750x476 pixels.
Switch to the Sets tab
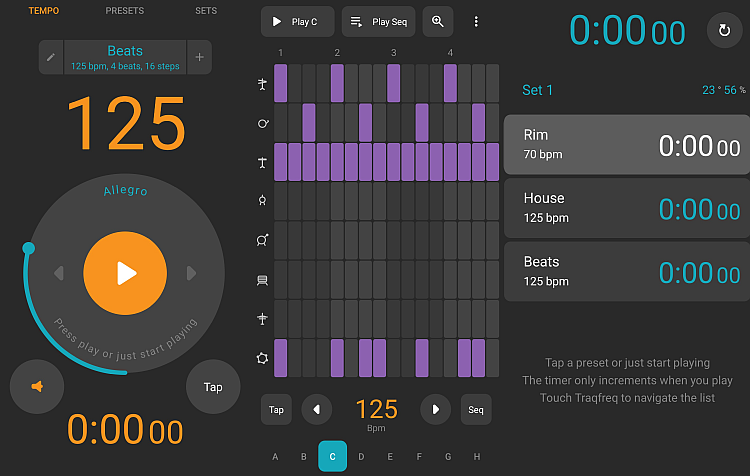(206, 11)
